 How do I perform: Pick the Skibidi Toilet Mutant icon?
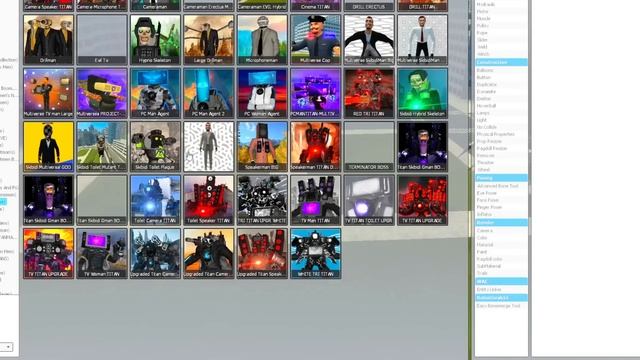click(x=102, y=147)
